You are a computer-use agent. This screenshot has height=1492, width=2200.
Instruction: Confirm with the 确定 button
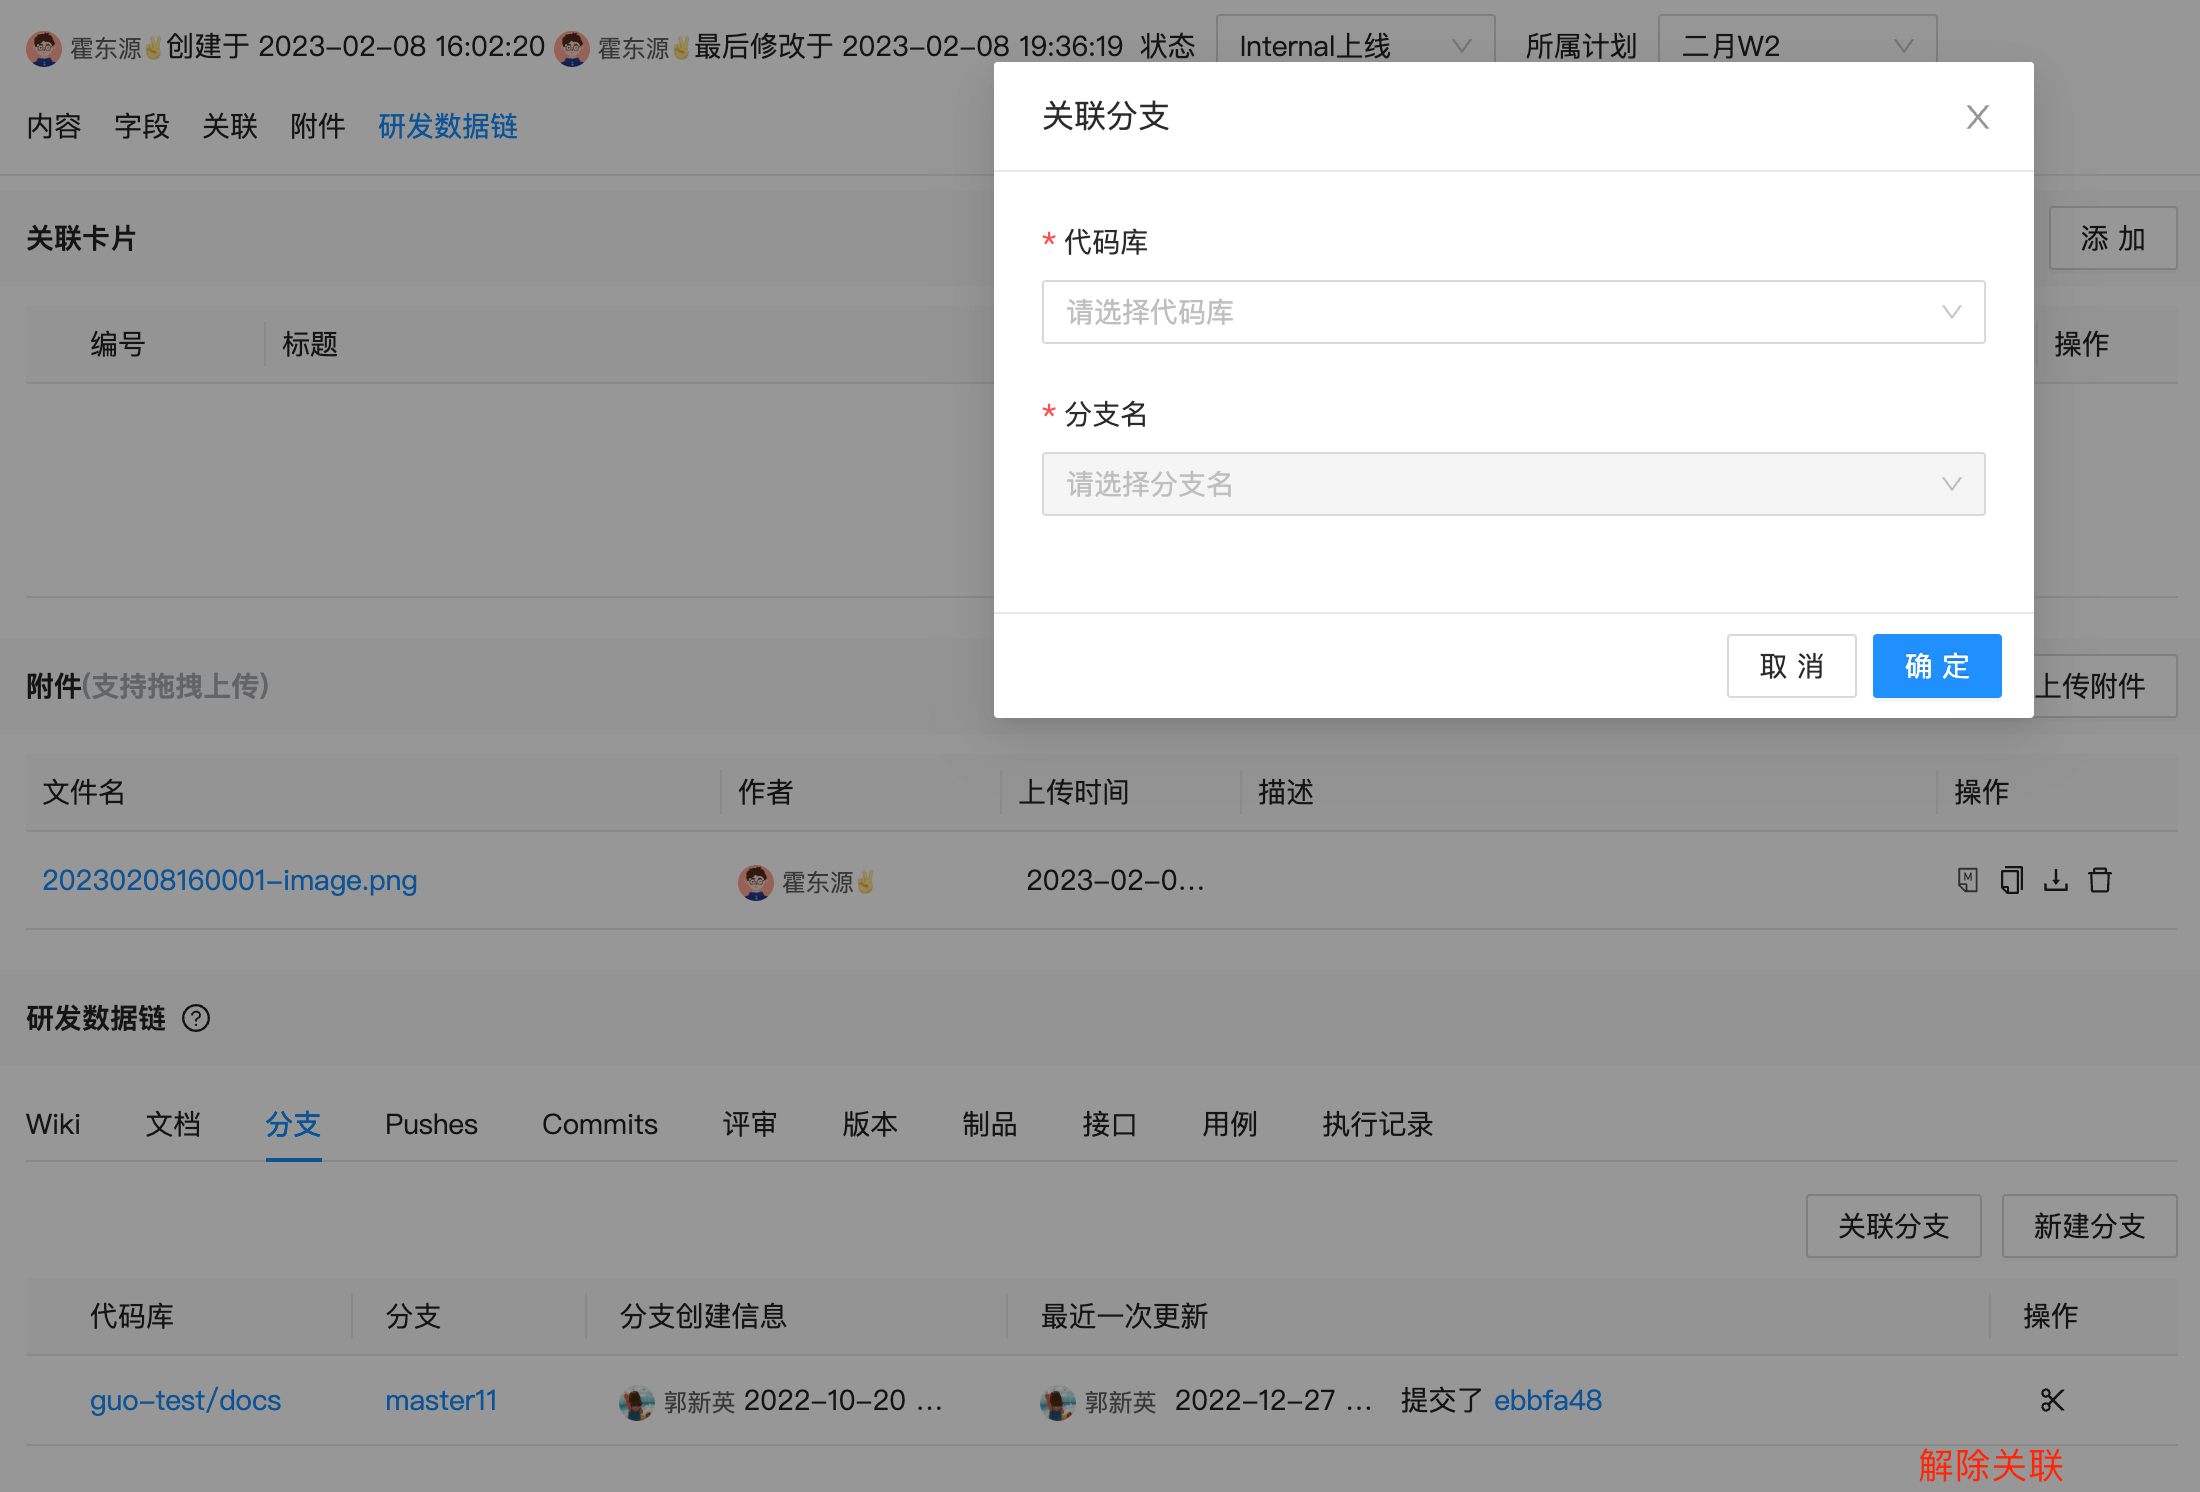(x=1936, y=665)
